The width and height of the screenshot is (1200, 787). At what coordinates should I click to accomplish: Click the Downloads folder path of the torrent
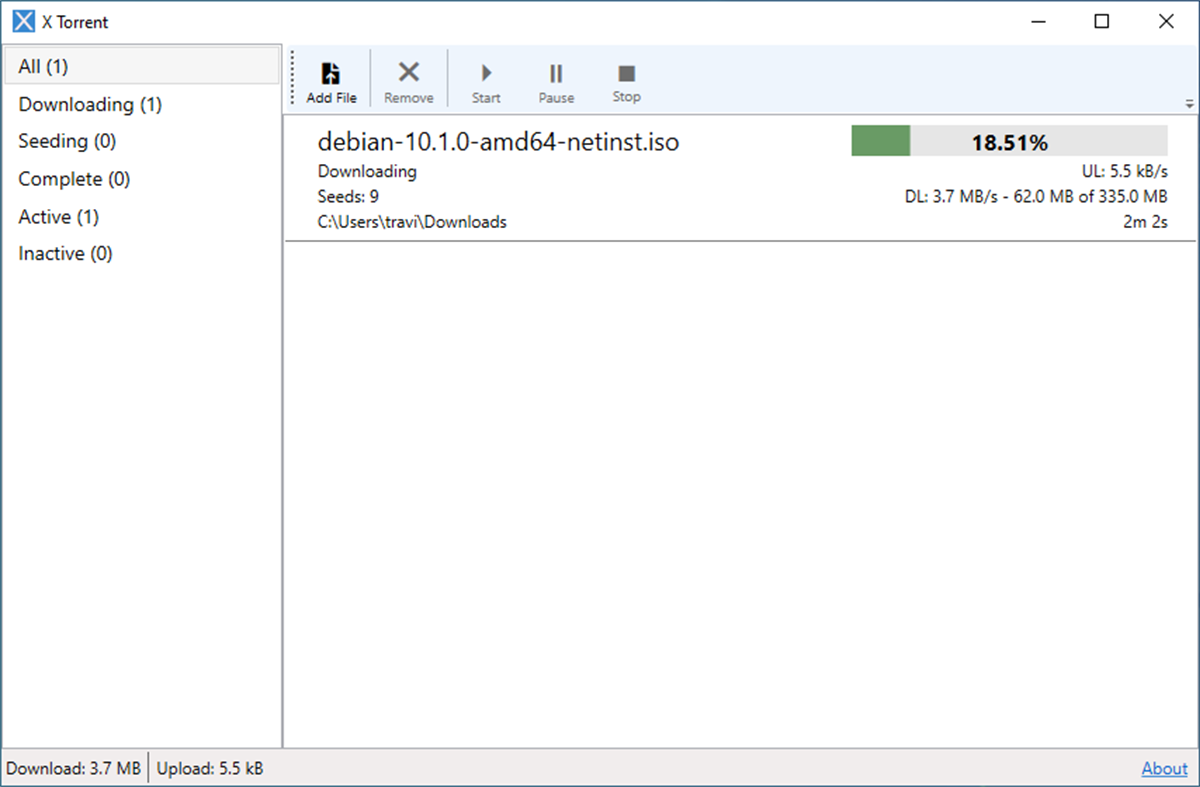(x=412, y=221)
